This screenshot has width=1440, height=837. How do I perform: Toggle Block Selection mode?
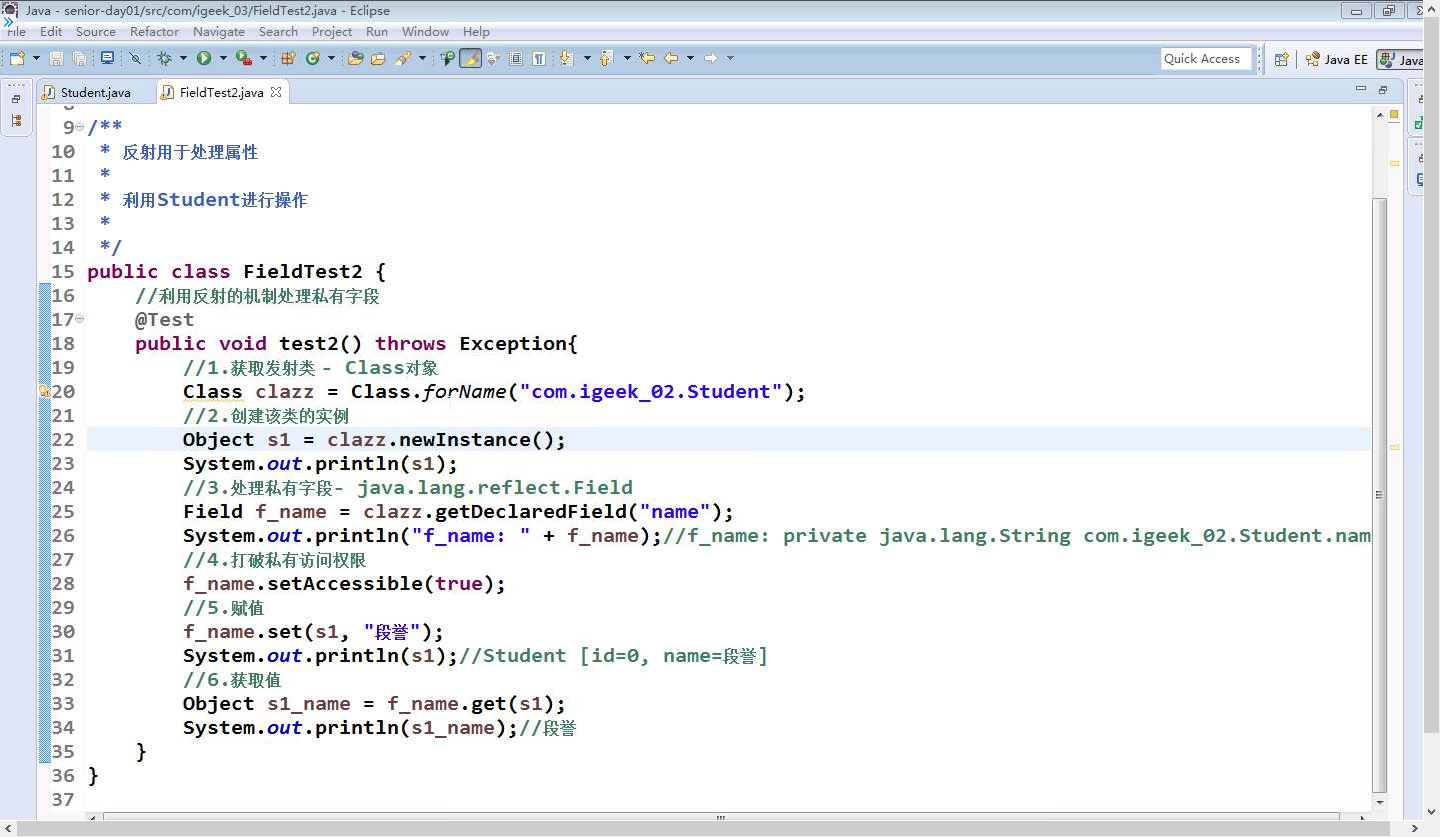tap(516, 58)
